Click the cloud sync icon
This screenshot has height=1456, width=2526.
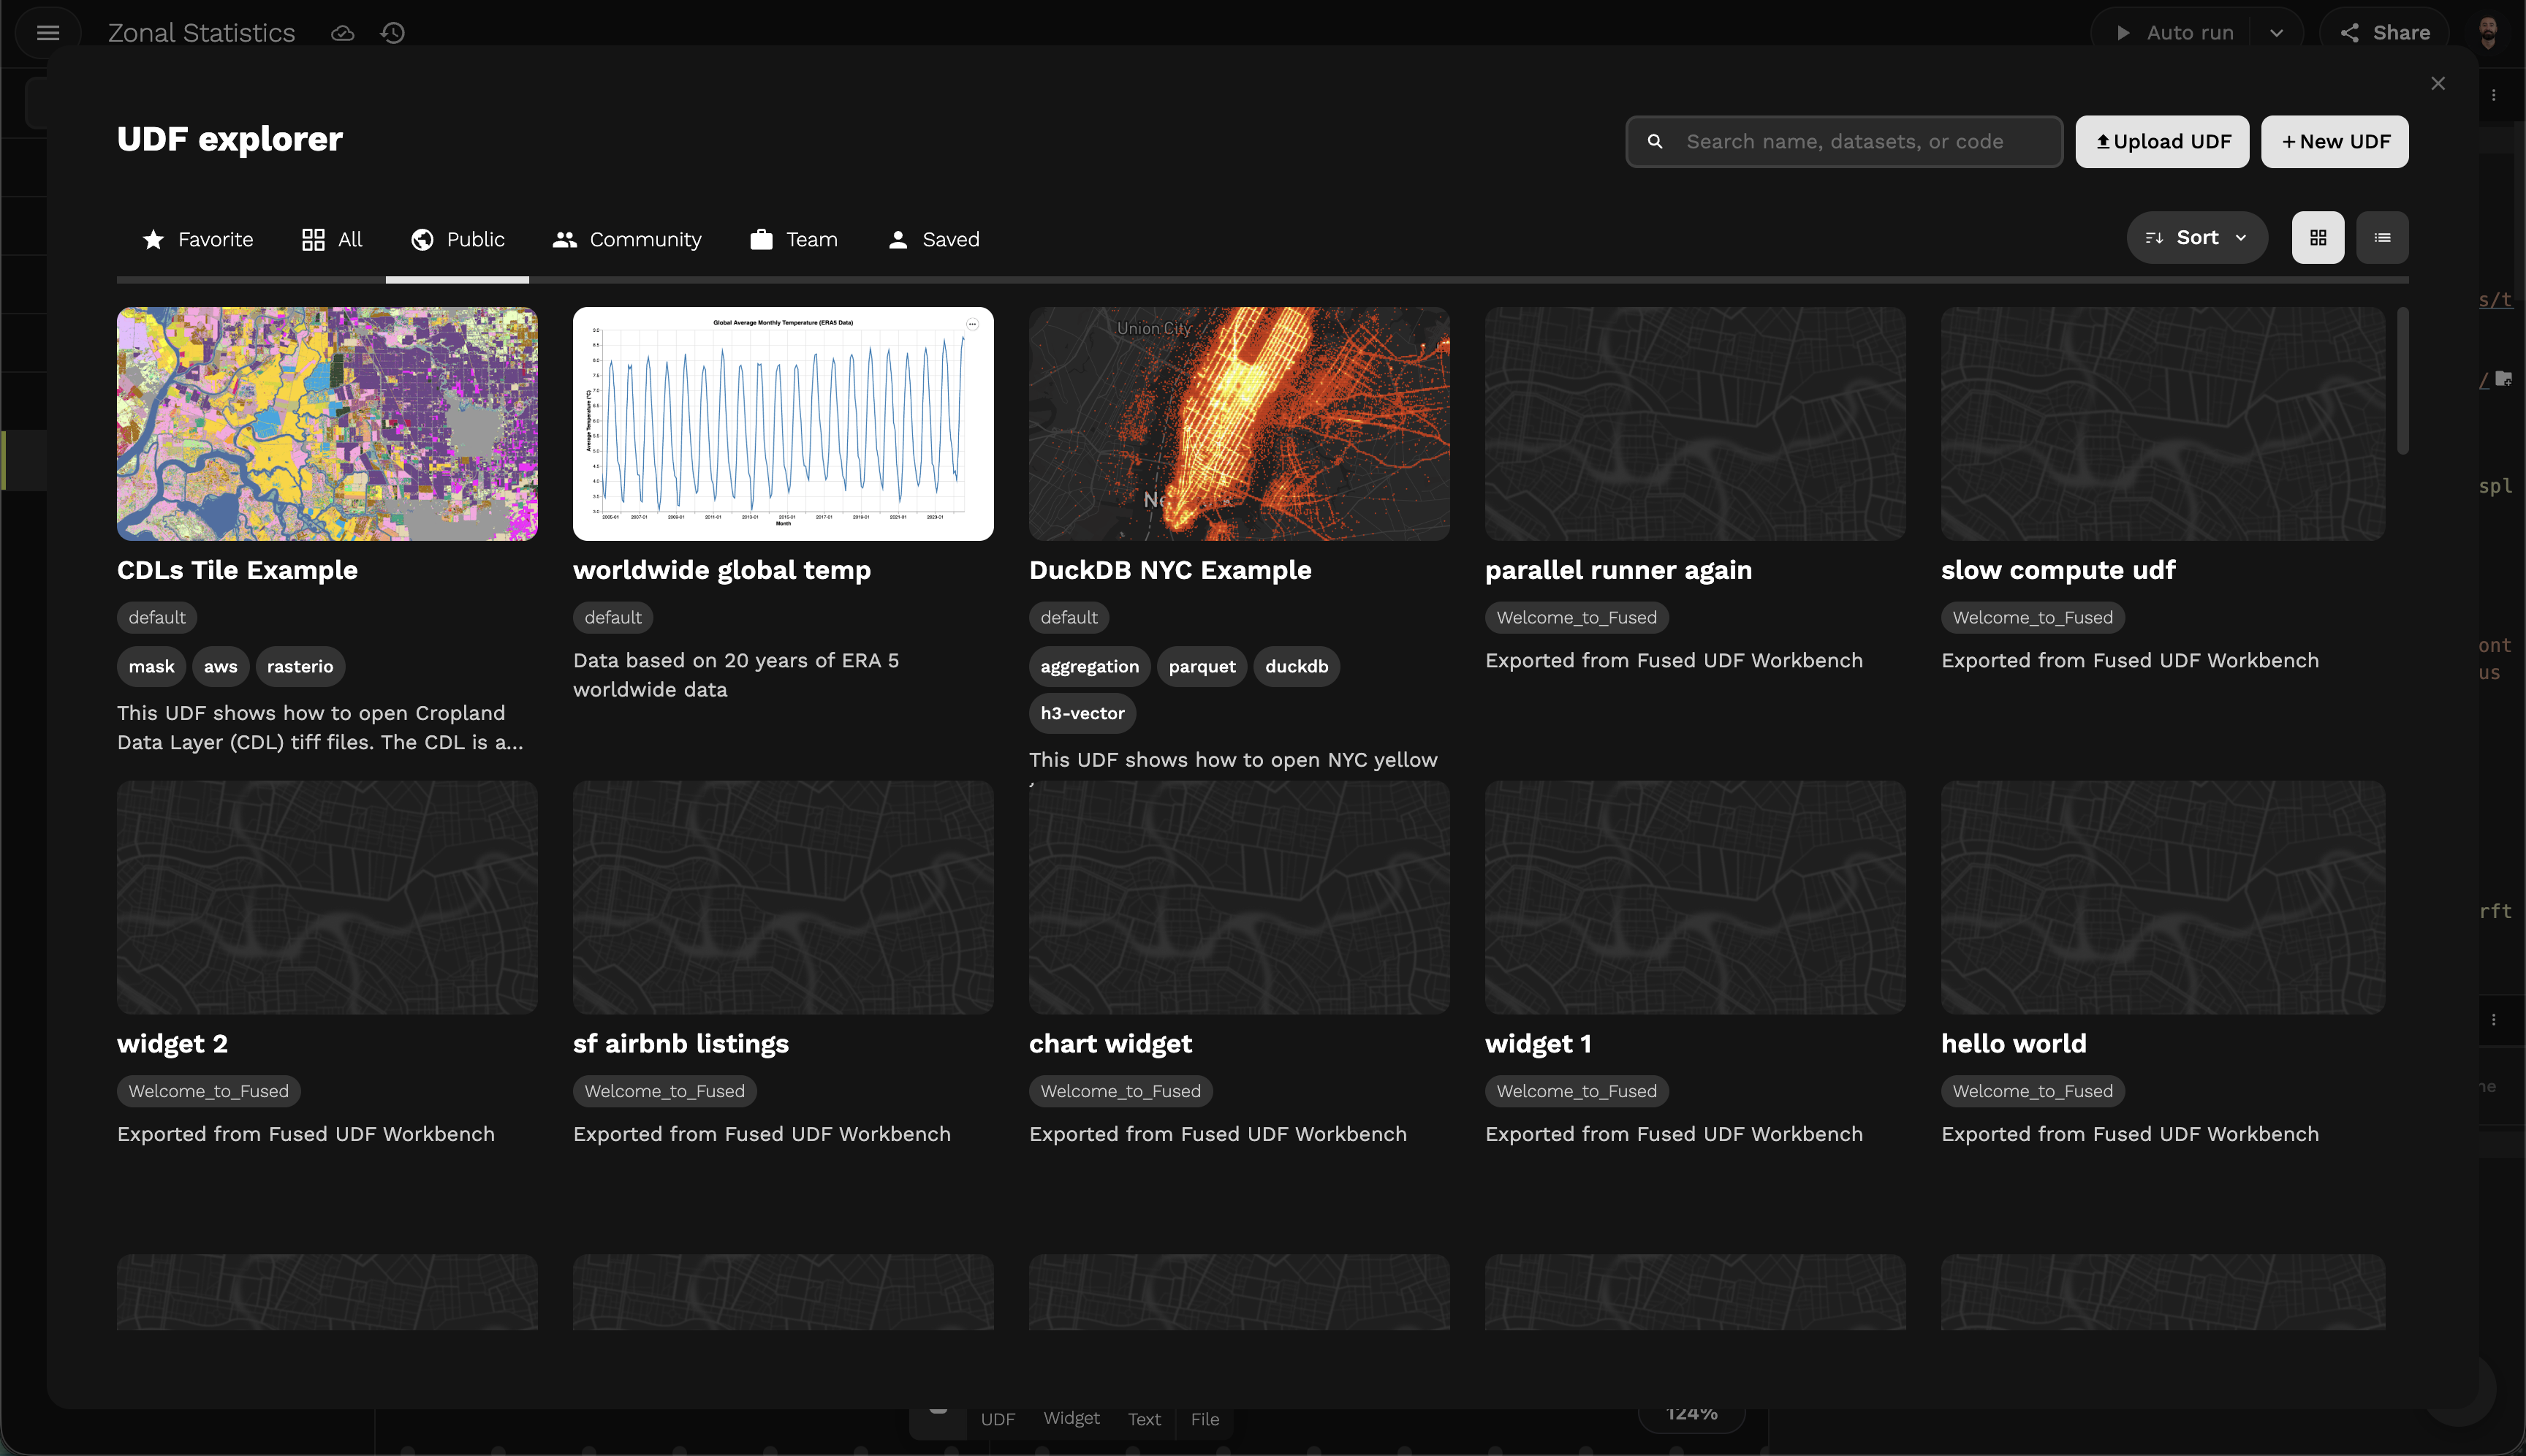343,33
